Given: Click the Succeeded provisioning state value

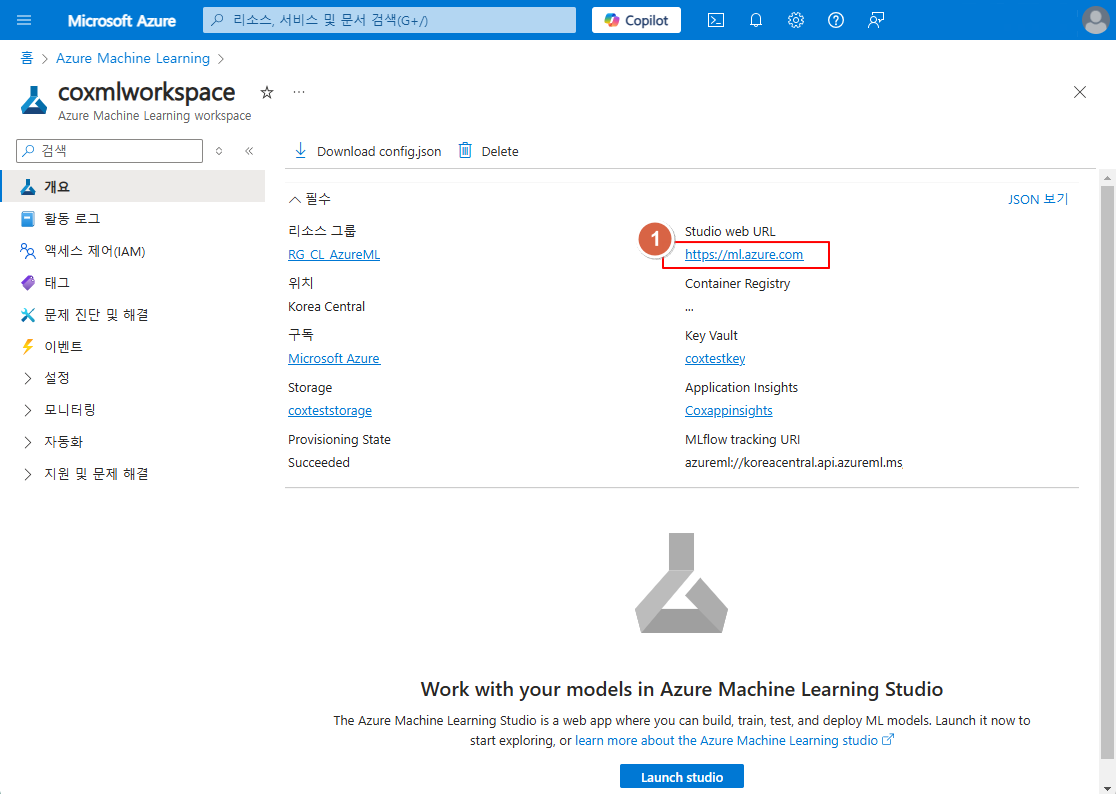Looking at the screenshot, I should point(318,462).
